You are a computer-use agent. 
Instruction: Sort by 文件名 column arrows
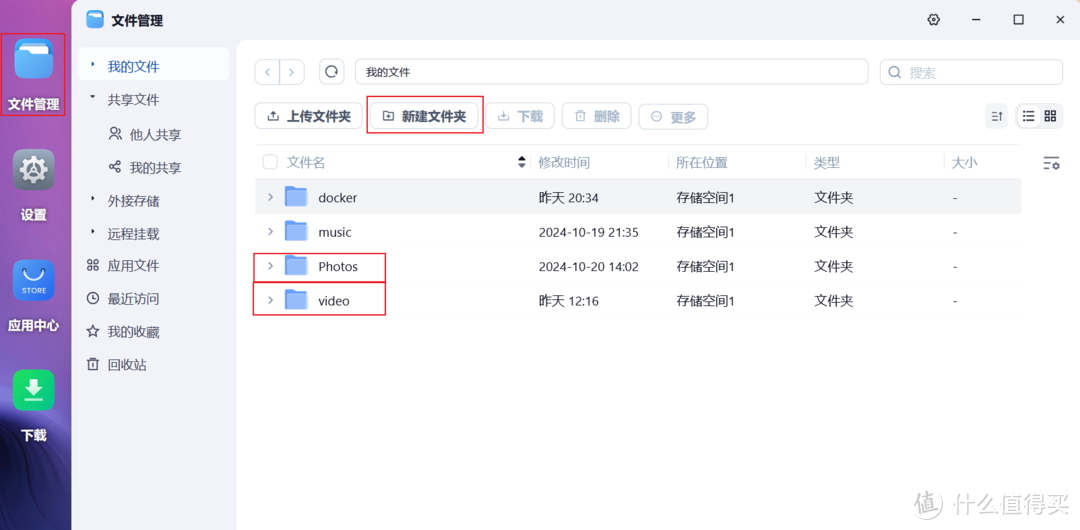coord(521,163)
